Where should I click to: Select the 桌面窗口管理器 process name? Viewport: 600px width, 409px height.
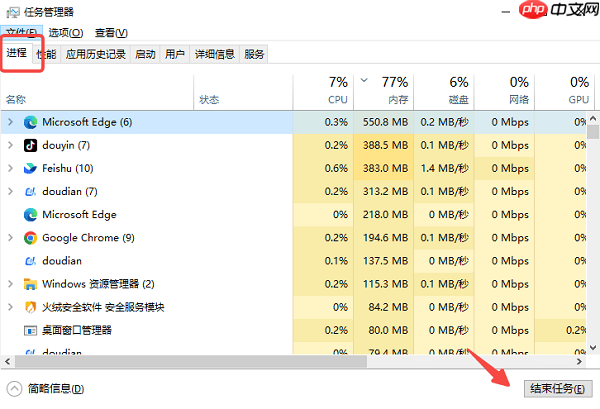tap(77, 330)
